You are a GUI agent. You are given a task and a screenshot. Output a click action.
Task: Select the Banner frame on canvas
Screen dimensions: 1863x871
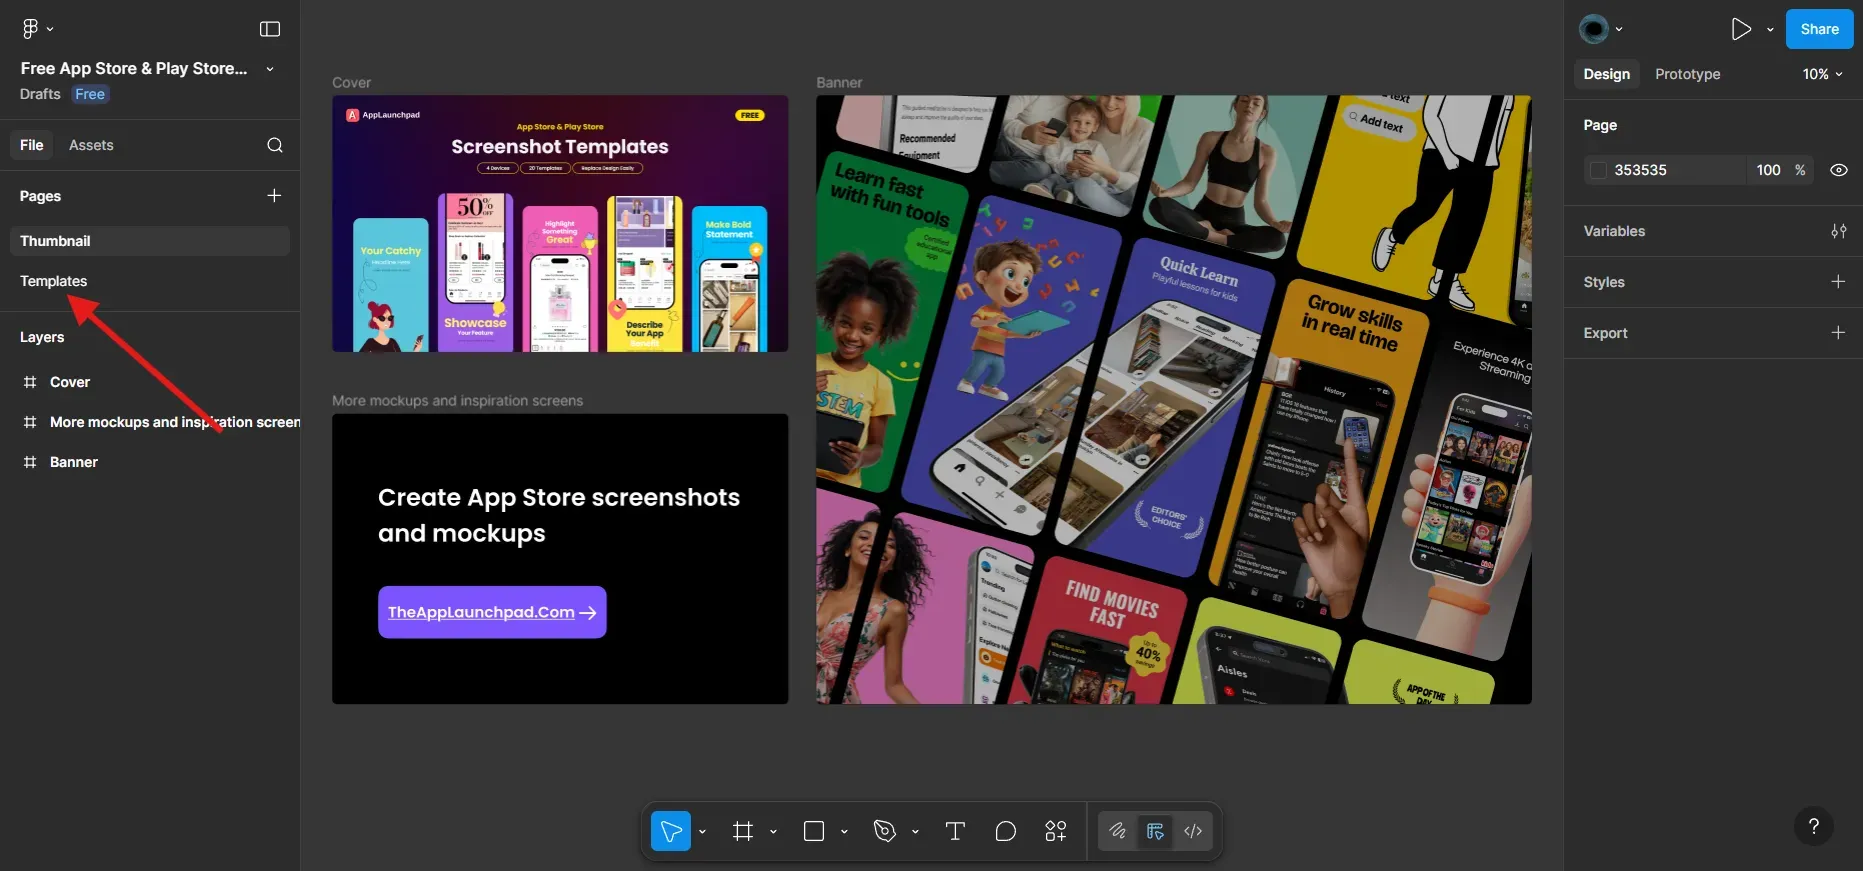click(x=1174, y=399)
